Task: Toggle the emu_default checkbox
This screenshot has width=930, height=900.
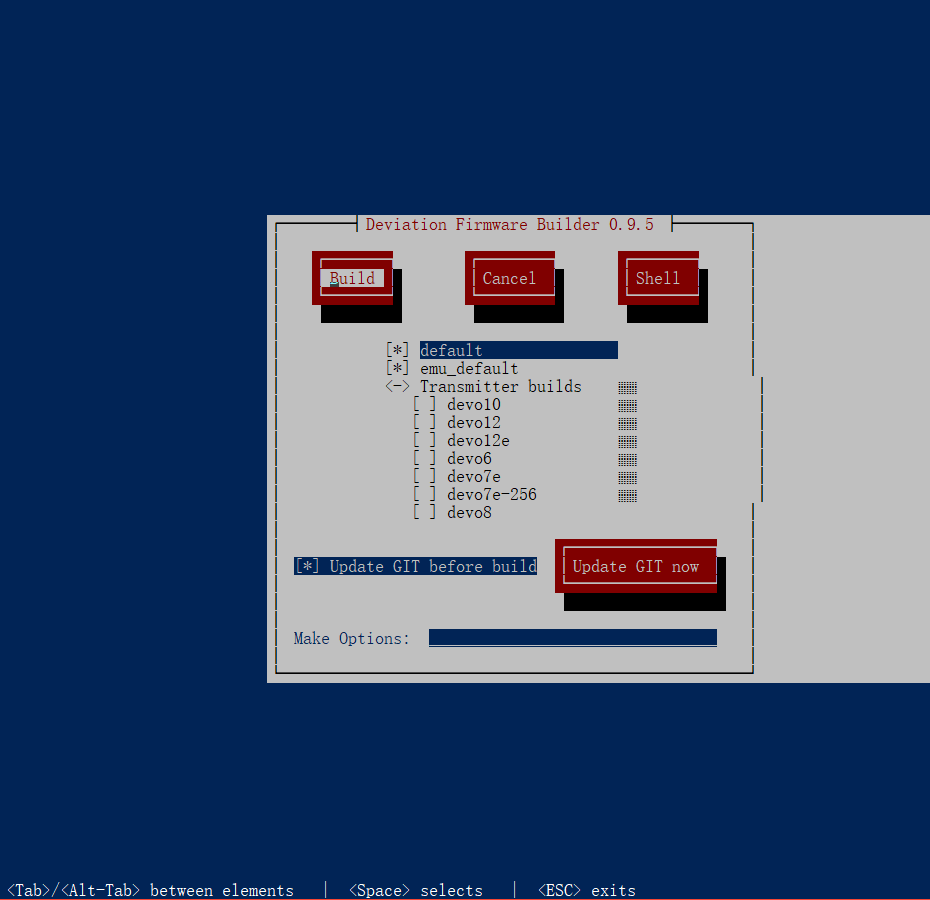Action: point(397,368)
